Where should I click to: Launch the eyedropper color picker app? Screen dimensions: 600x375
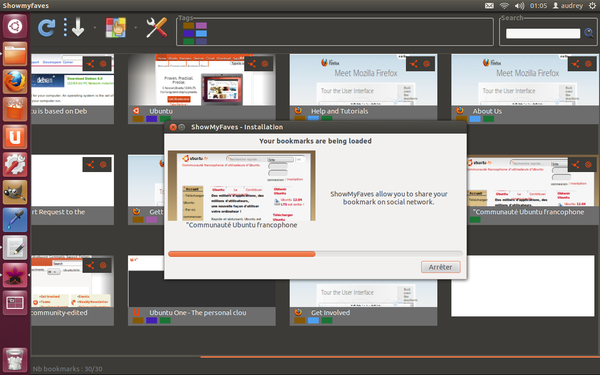tap(15, 220)
